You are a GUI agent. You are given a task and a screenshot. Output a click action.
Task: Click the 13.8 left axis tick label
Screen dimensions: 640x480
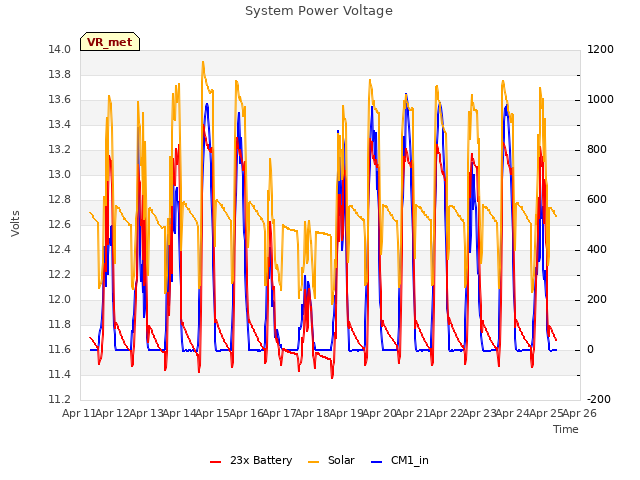click(x=59, y=75)
